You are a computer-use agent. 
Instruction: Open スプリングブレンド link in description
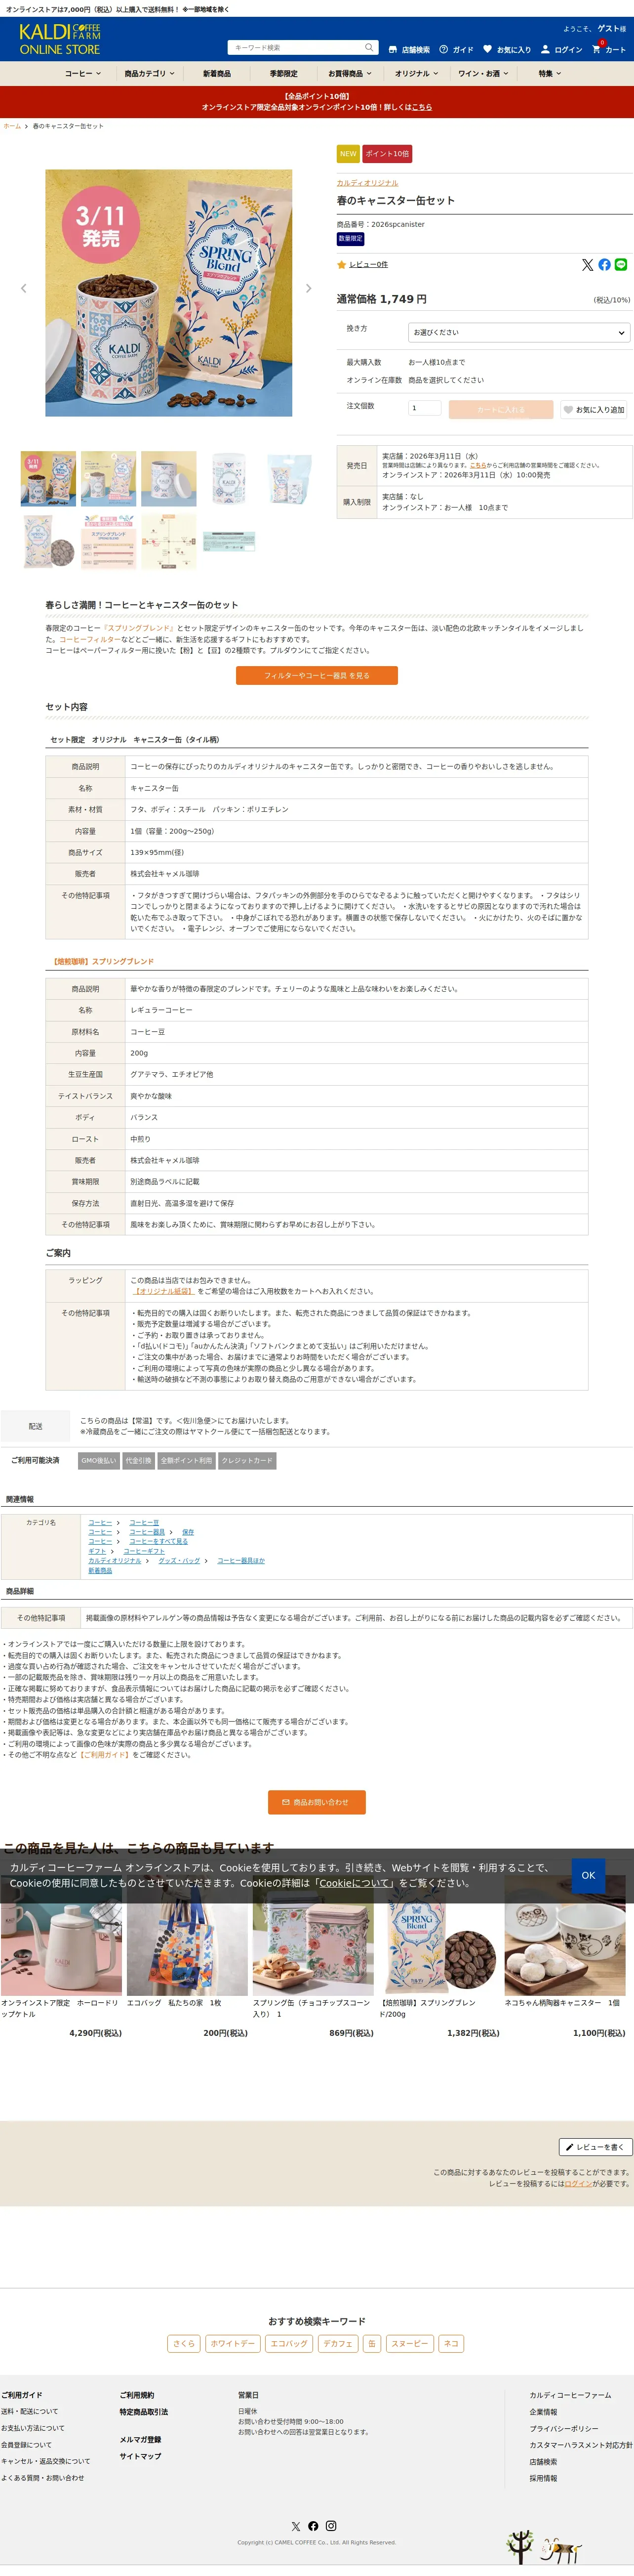coord(138,628)
